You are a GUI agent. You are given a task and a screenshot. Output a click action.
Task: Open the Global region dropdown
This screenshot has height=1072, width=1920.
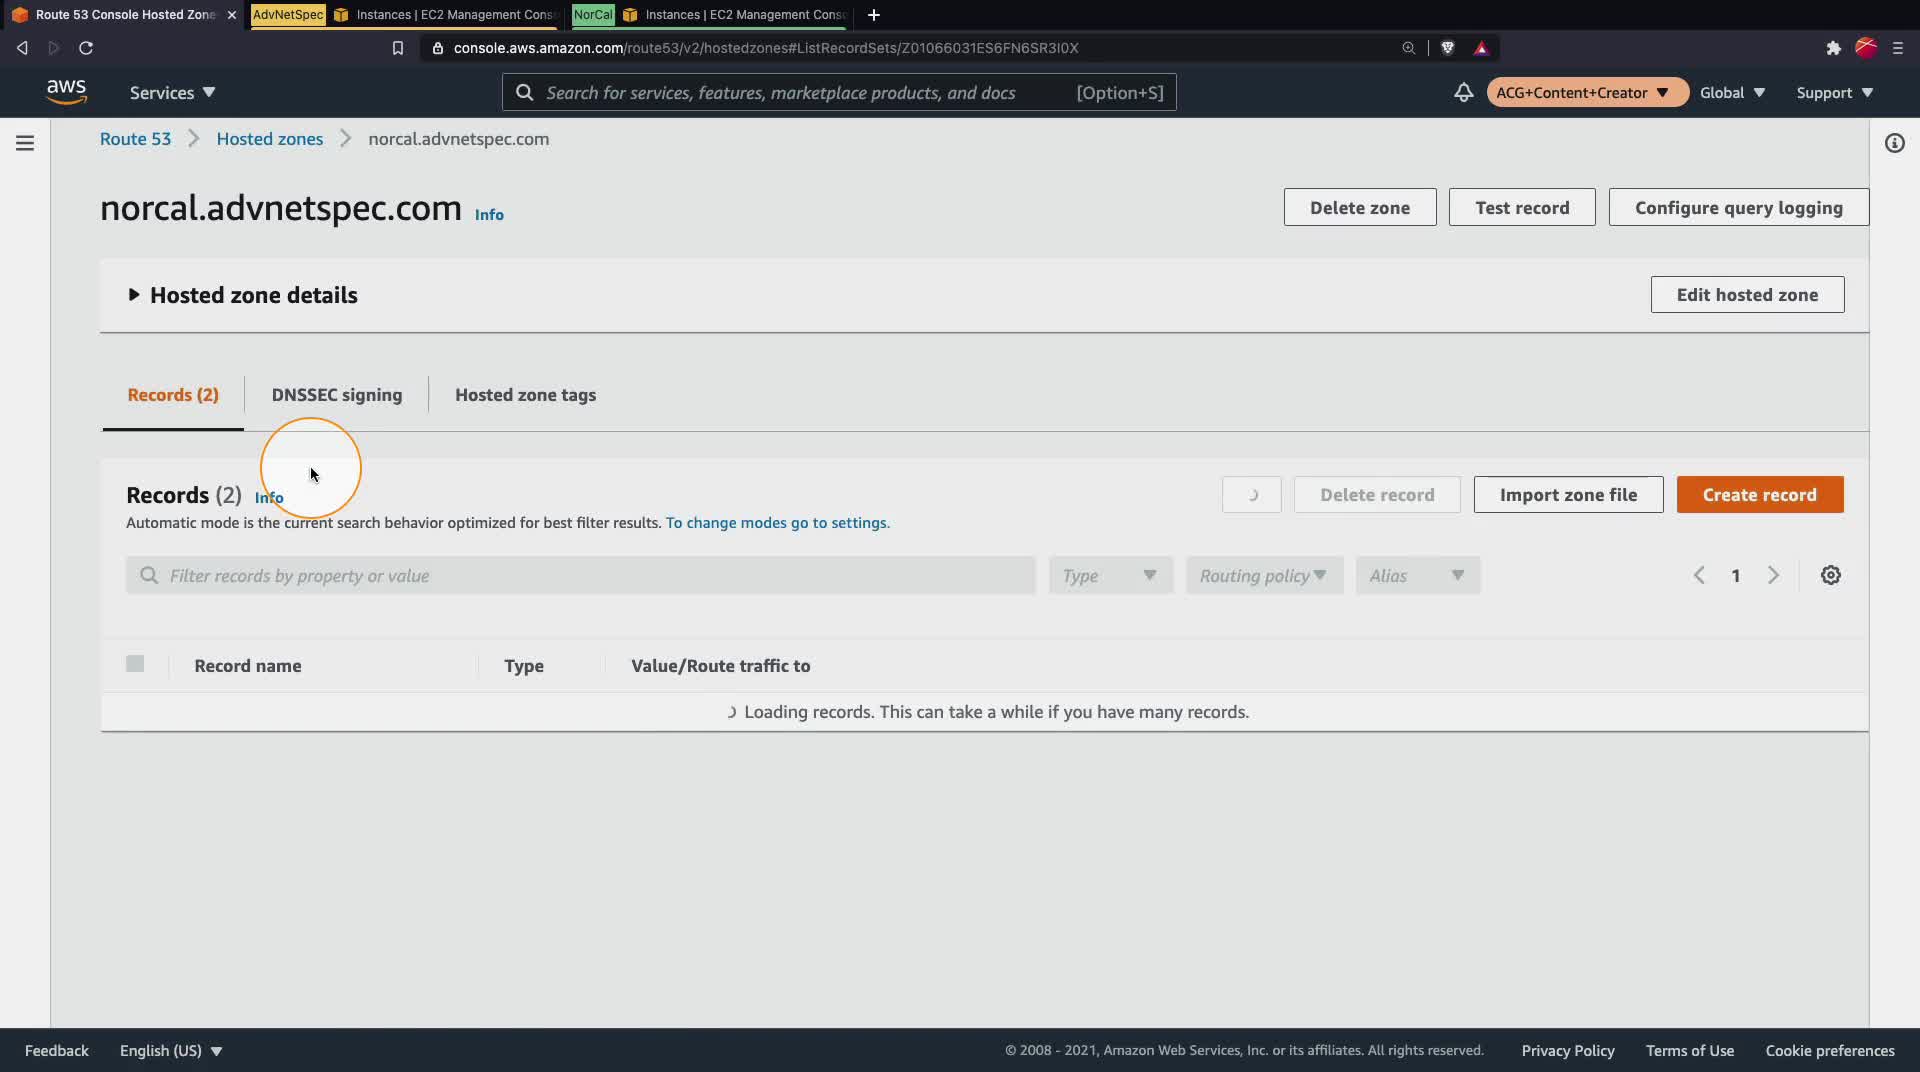[x=1732, y=92]
